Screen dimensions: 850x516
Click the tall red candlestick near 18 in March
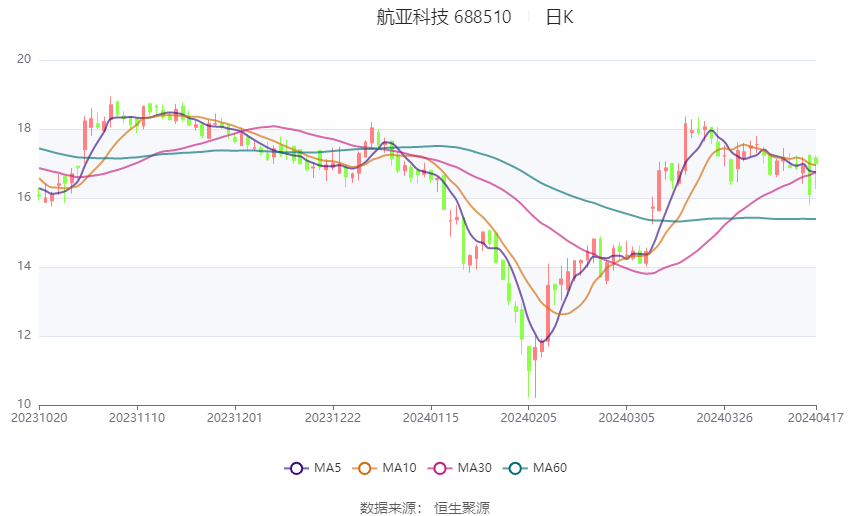685,145
